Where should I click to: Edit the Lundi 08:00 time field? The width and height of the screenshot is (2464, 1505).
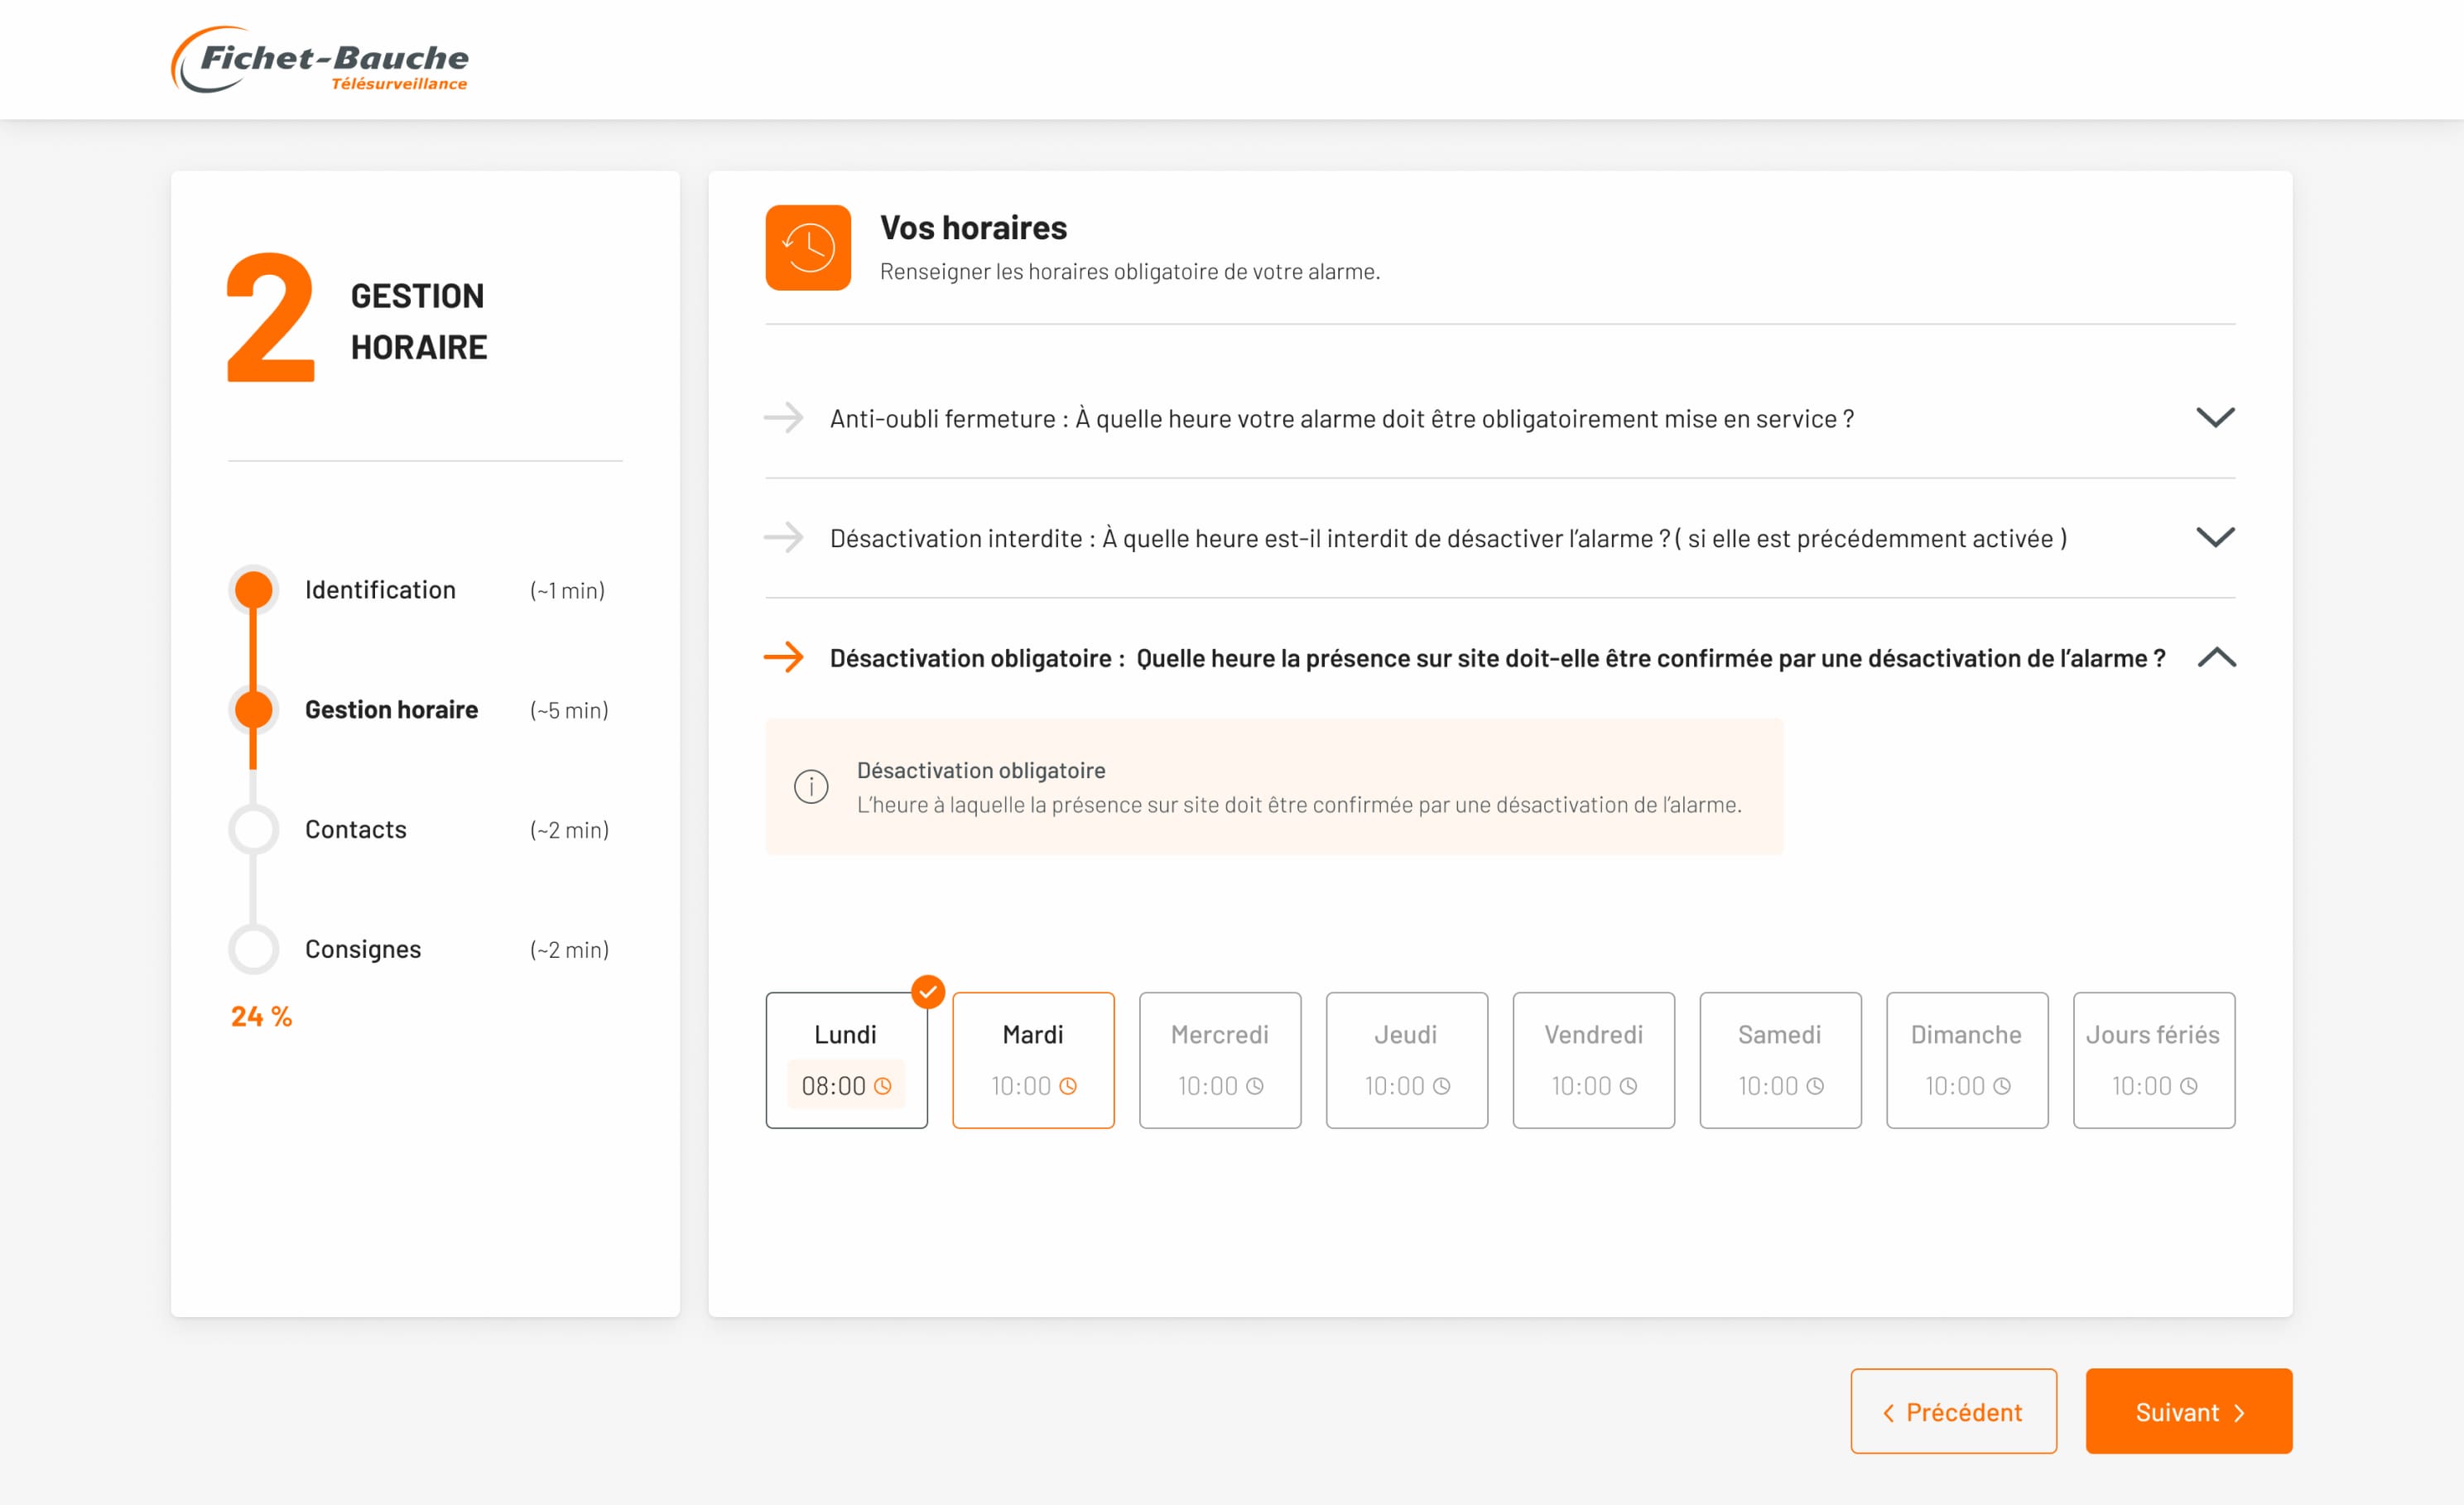point(833,1086)
